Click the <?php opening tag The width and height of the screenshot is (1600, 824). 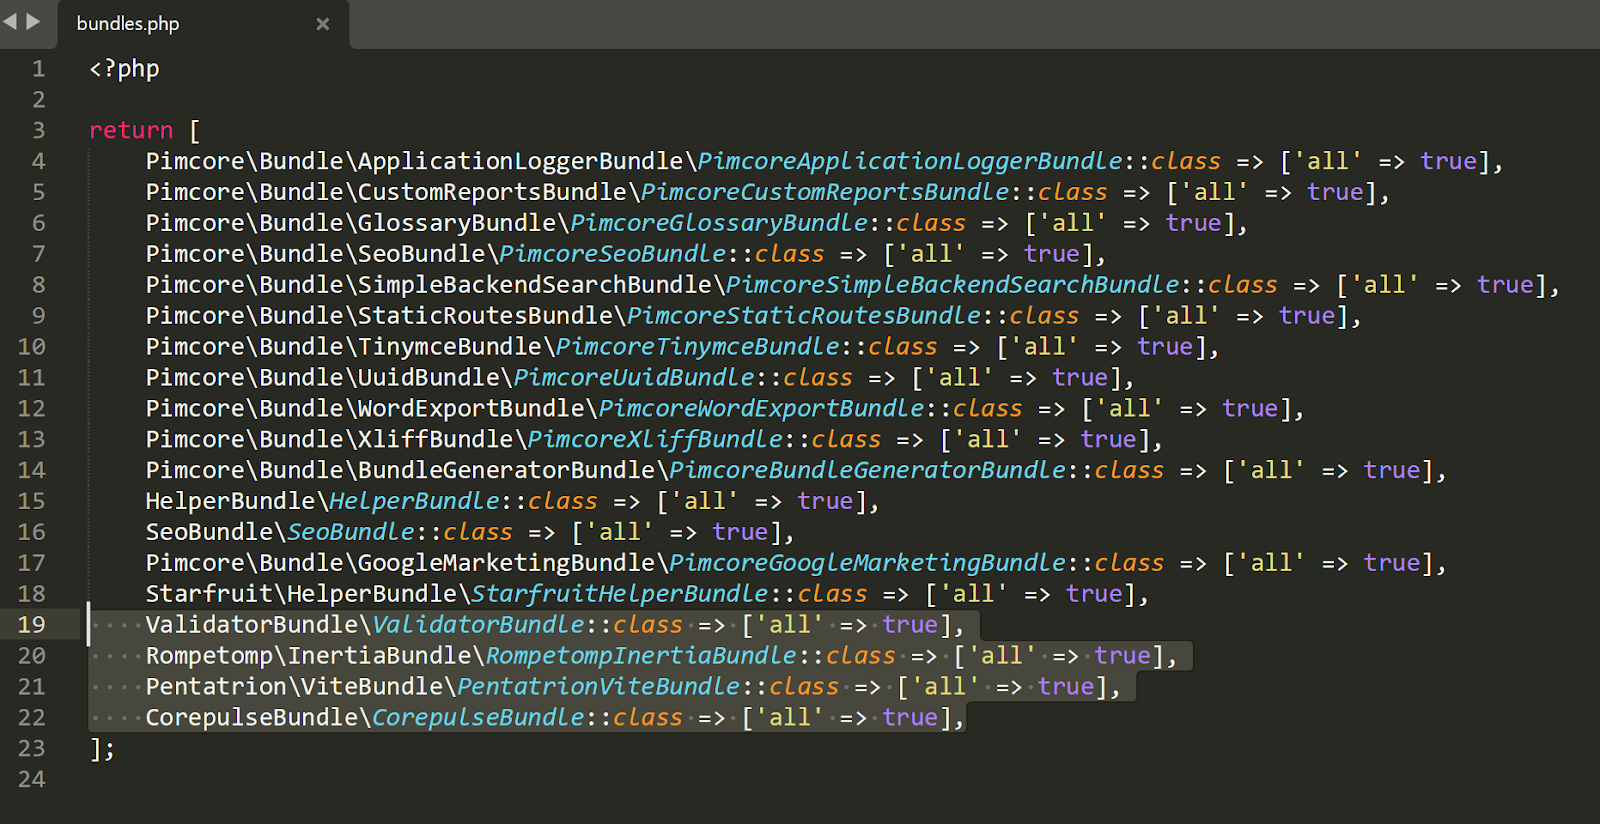point(124,69)
